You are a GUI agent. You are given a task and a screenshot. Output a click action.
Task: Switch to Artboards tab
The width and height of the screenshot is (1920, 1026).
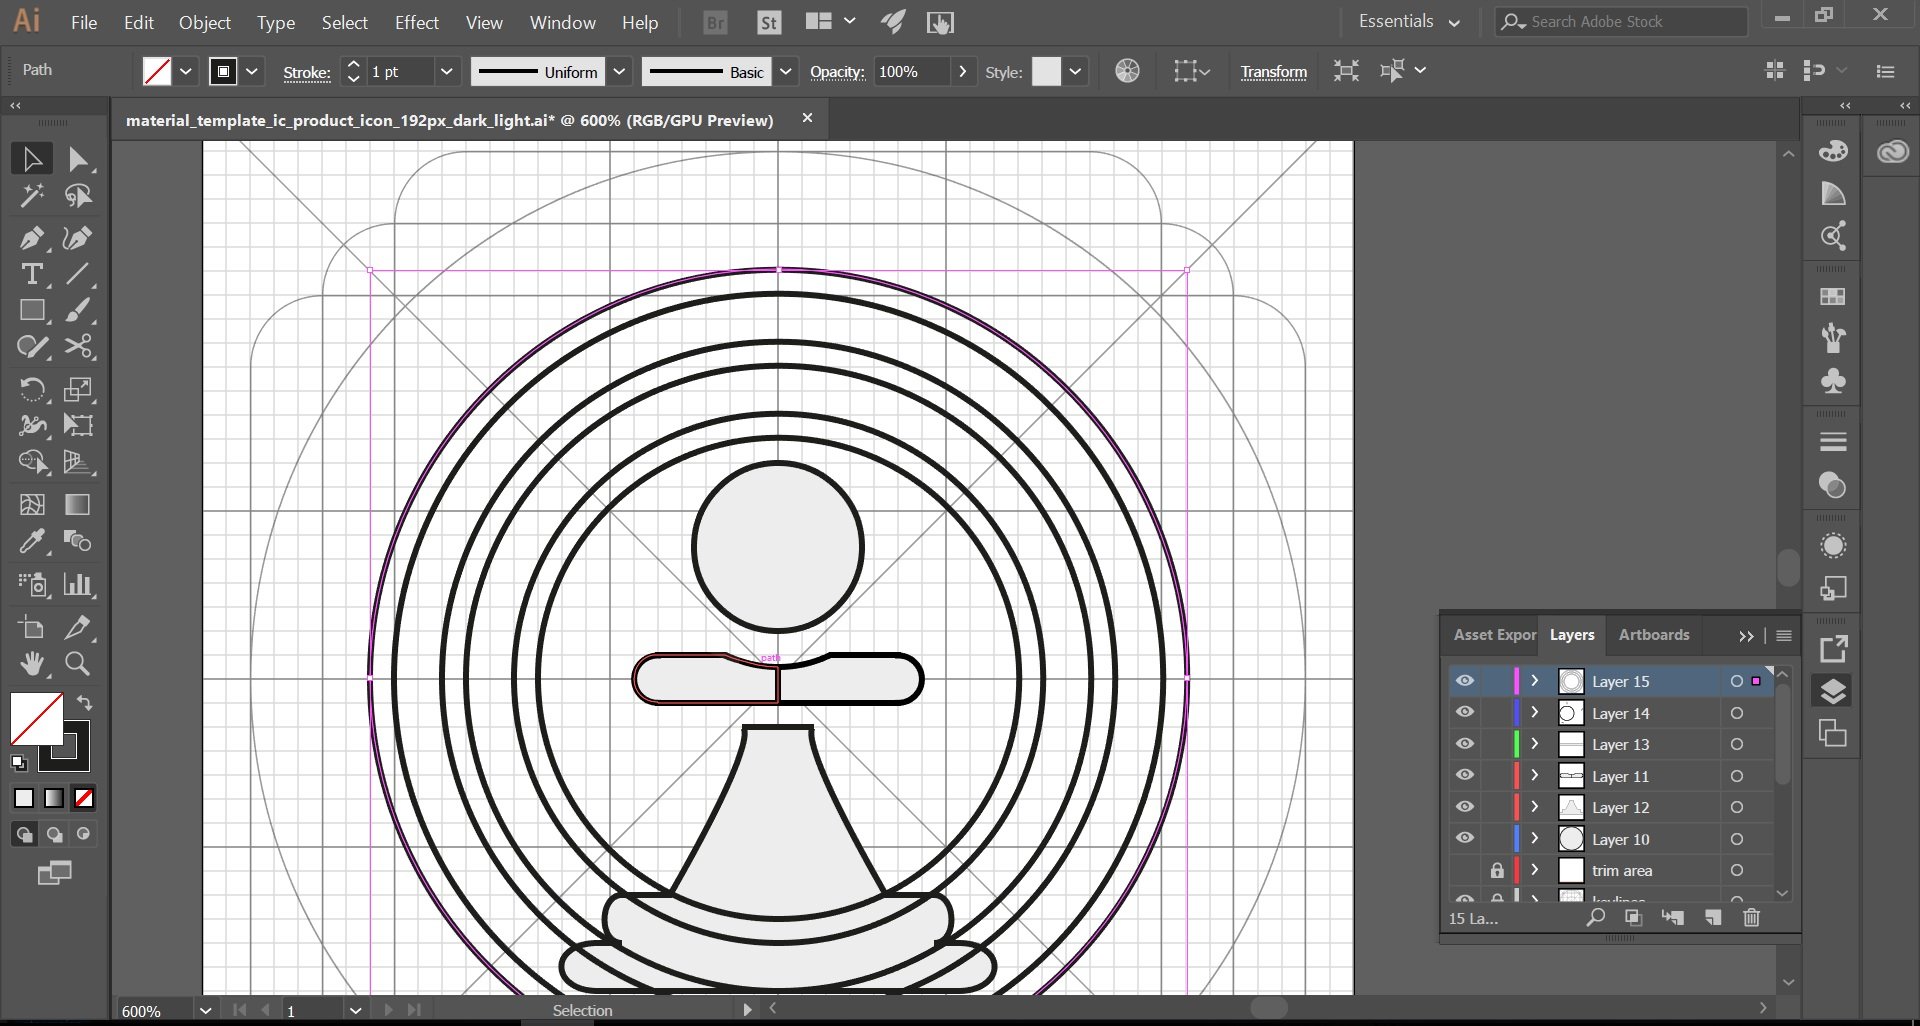tap(1654, 635)
